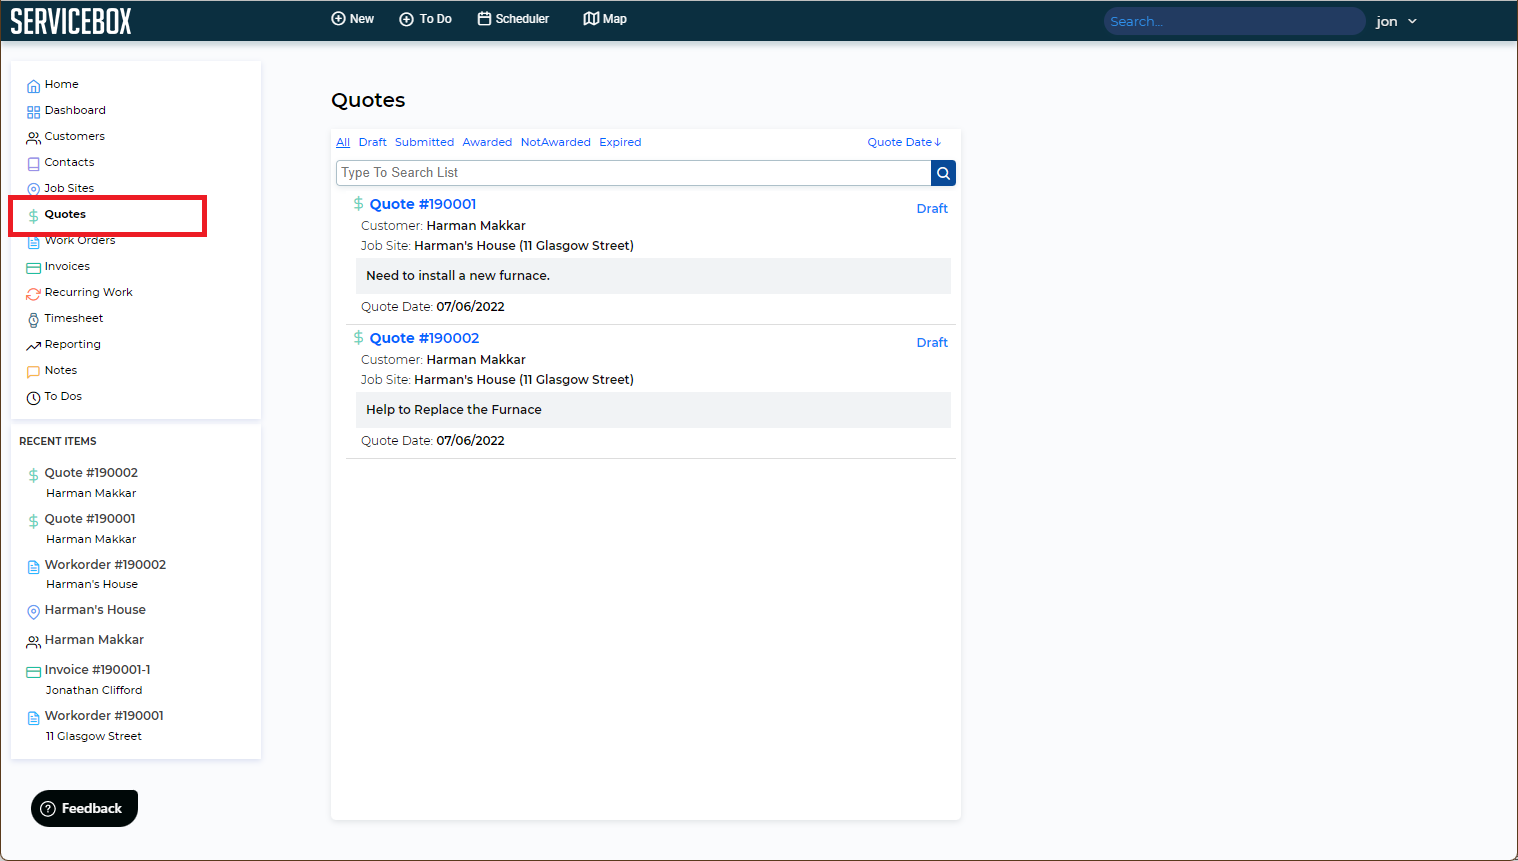The height and width of the screenshot is (861, 1518).
Task: Select Quotes in sidebar
Action: (65, 215)
